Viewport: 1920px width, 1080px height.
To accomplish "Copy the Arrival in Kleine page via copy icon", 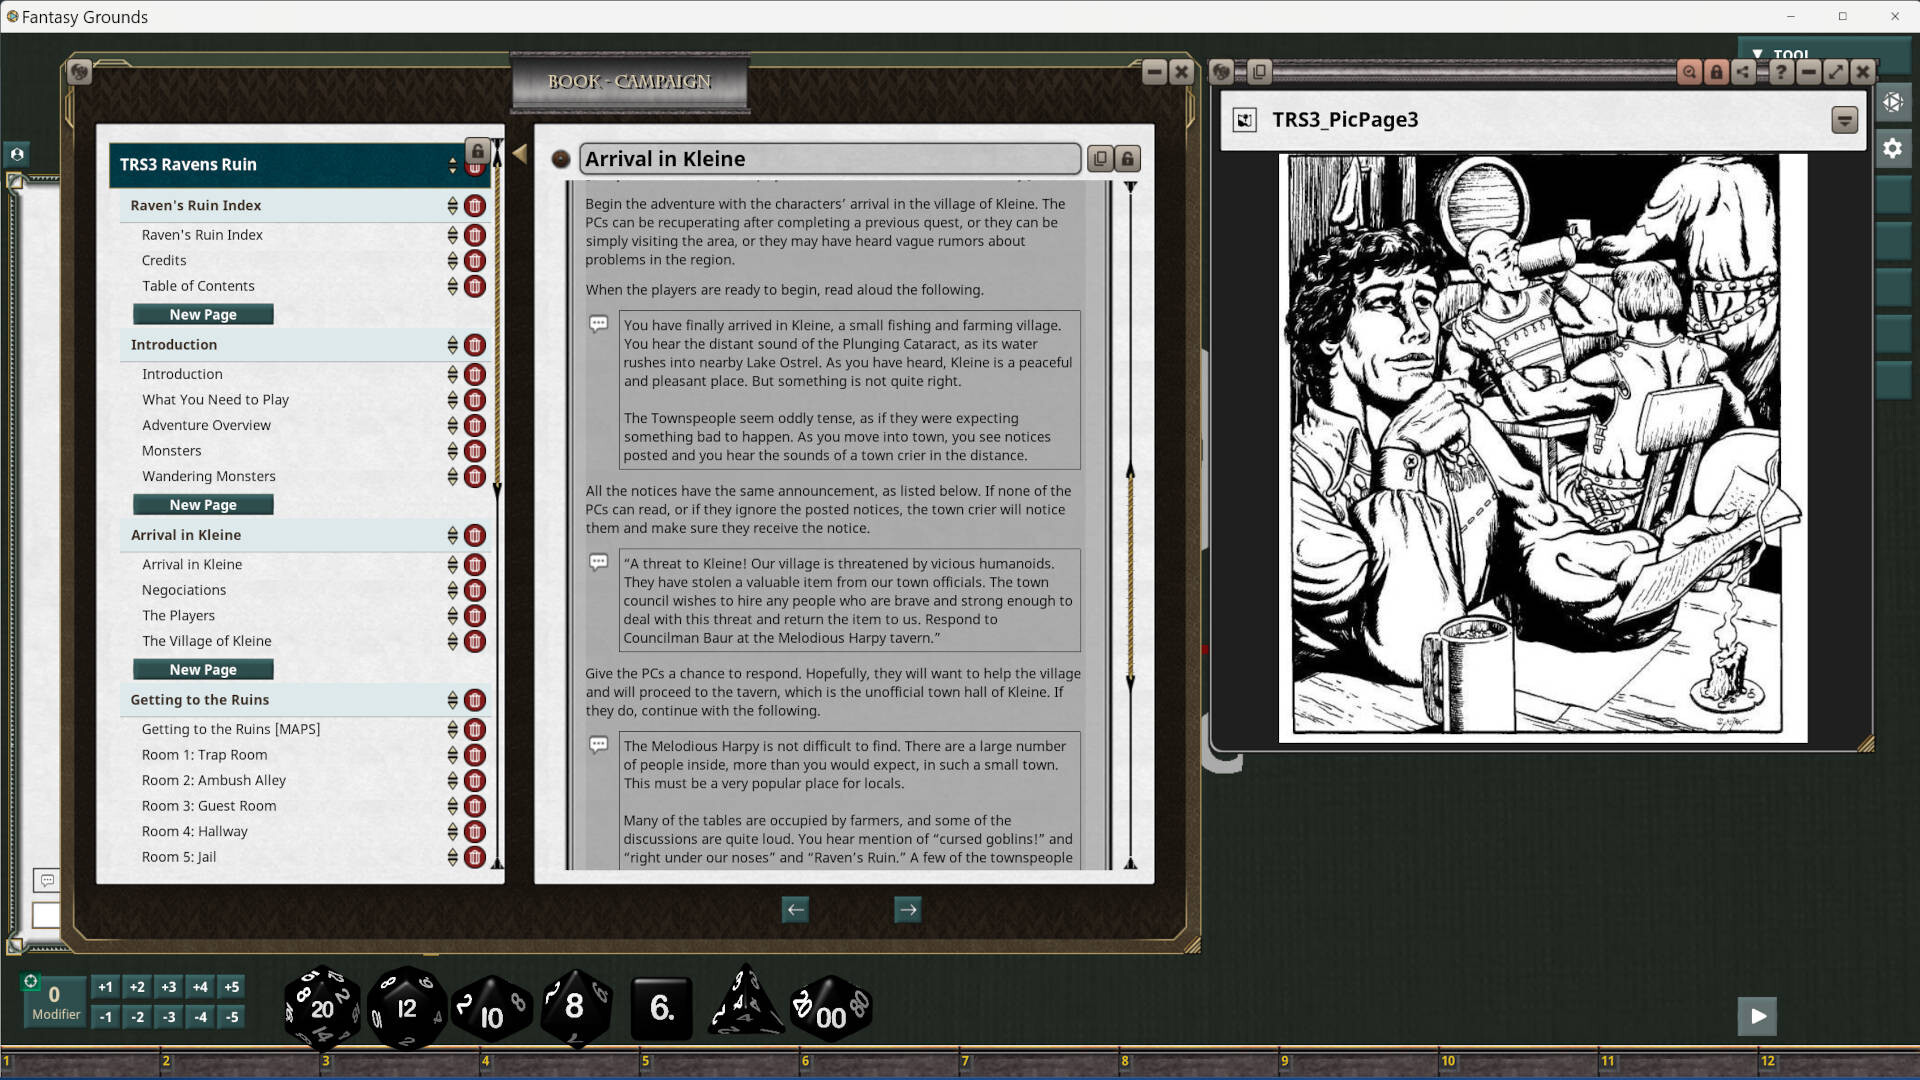I will click(x=1101, y=159).
